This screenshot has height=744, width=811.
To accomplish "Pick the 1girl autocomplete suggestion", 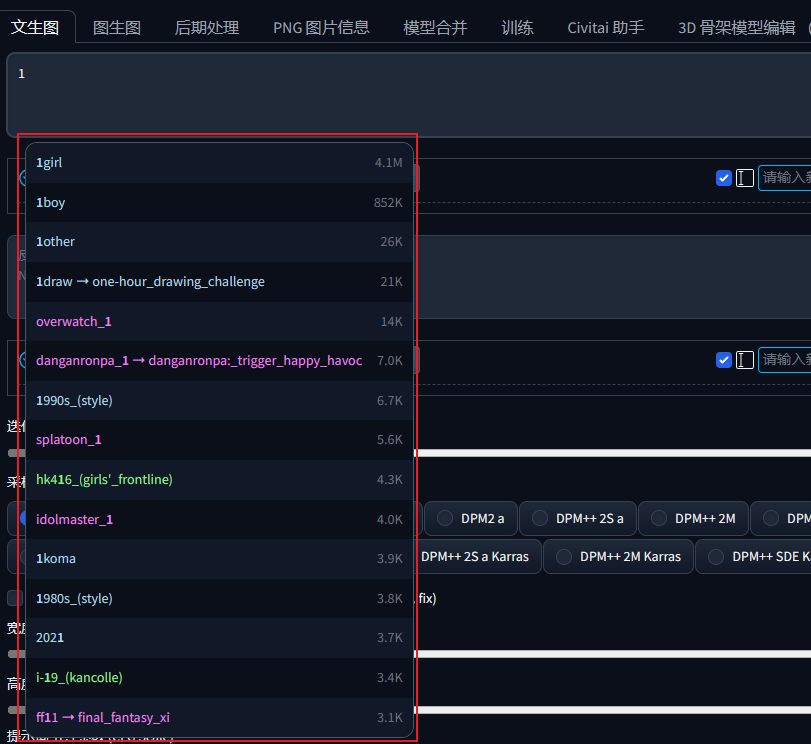I will tap(219, 162).
